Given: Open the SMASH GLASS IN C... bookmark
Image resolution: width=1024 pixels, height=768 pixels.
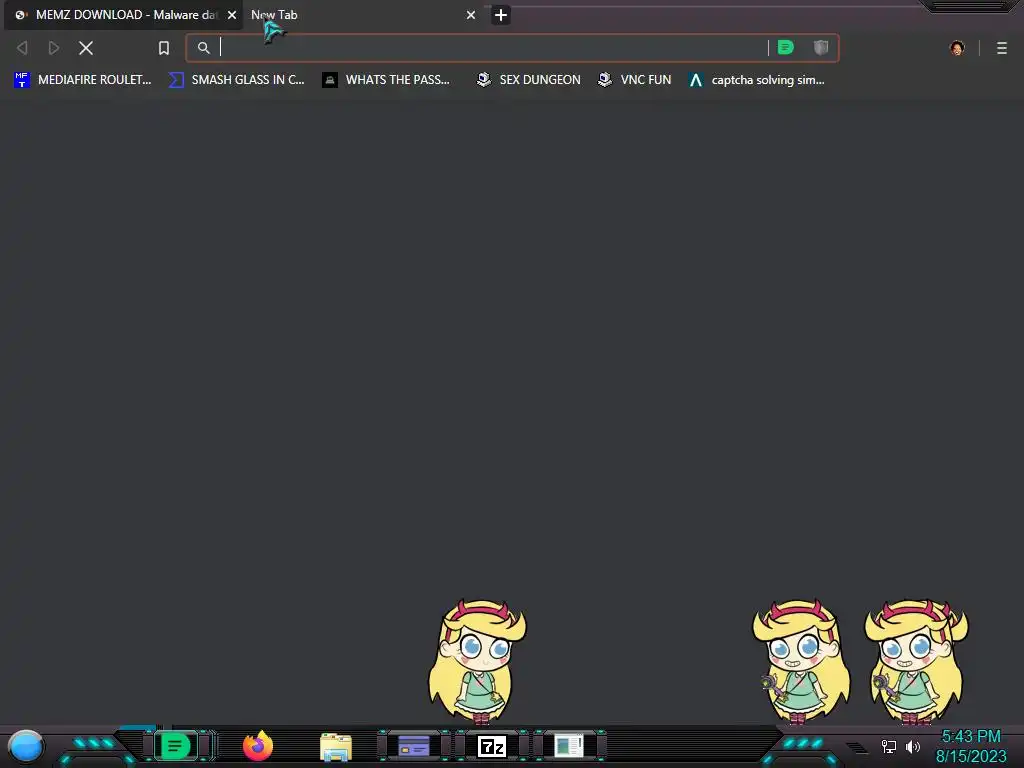Looking at the screenshot, I should [x=236, y=80].
